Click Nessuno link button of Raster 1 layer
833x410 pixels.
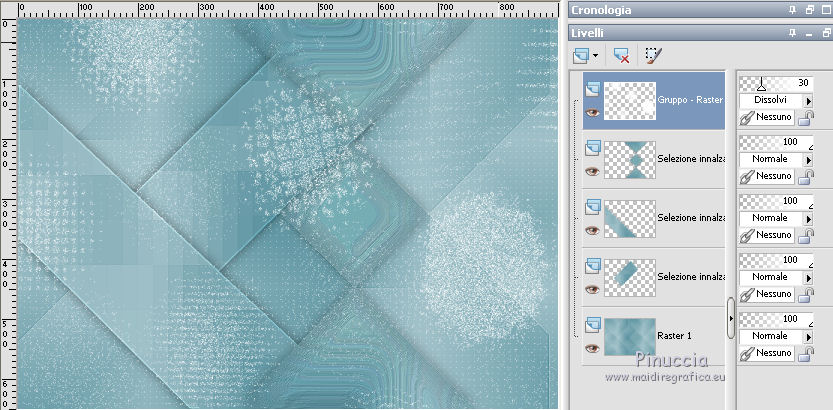point(768,353)
